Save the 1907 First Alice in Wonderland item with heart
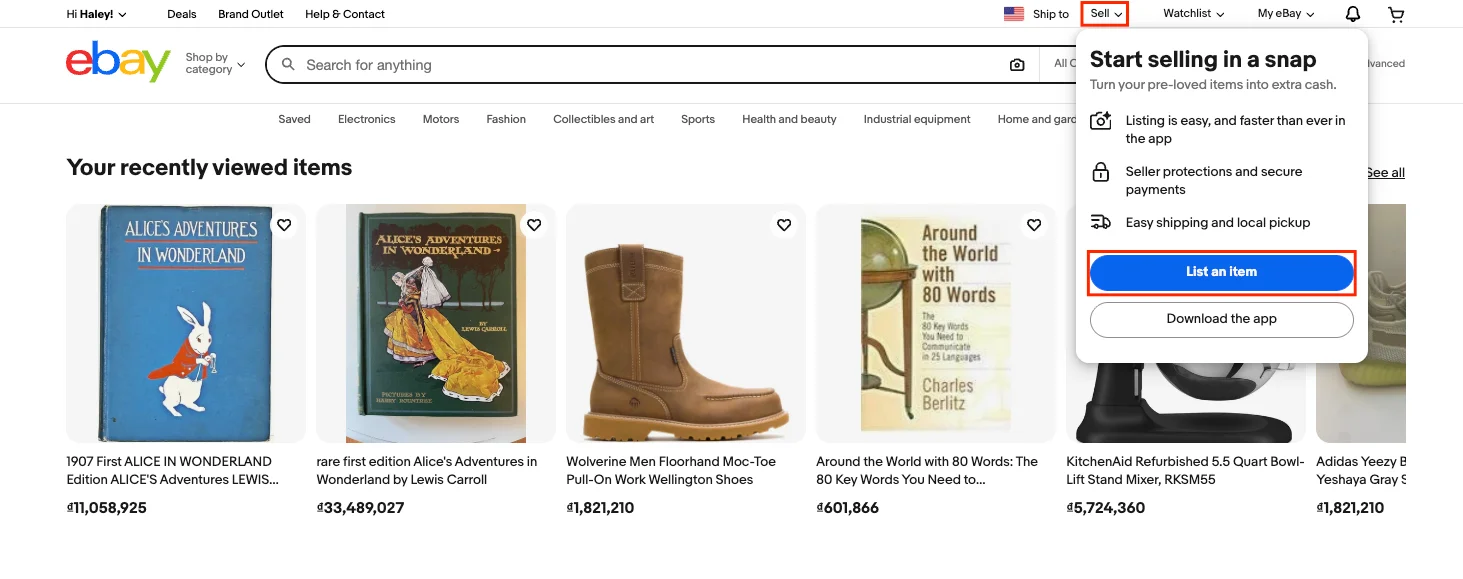The height and width of the screenshot is (579, 1463). (284, 225)
